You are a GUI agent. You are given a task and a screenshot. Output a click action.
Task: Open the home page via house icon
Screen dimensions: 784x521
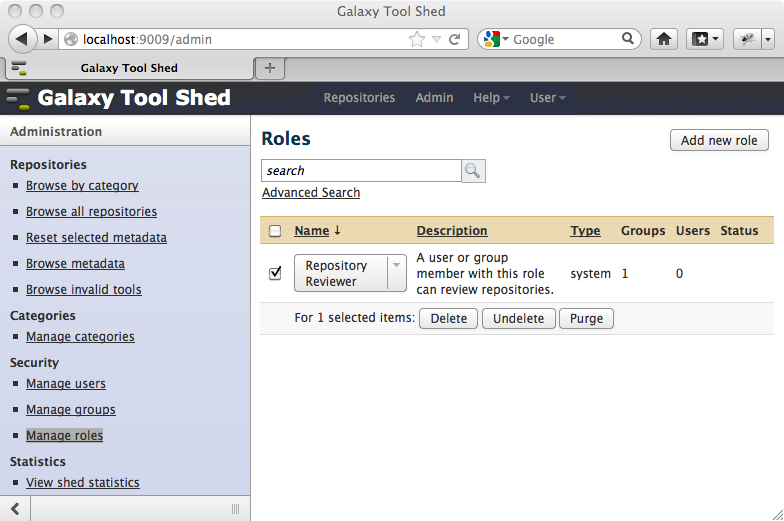[664, 39]
